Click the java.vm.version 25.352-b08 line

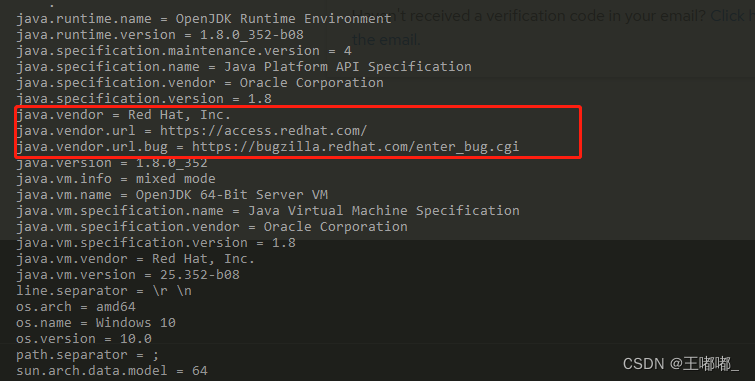[x=128, y=275]
